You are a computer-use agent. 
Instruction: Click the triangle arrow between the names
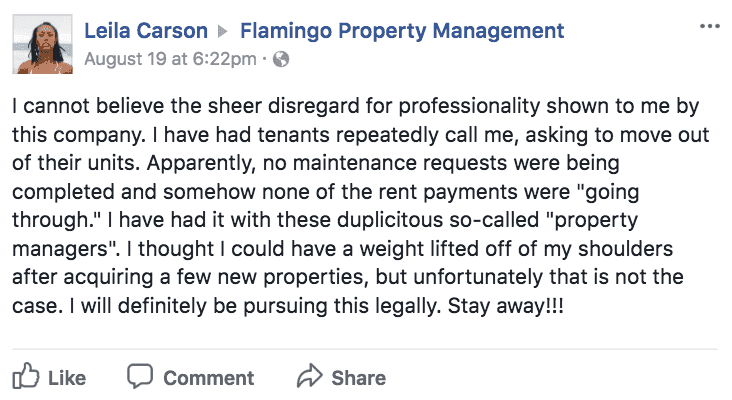coord(223,31)
